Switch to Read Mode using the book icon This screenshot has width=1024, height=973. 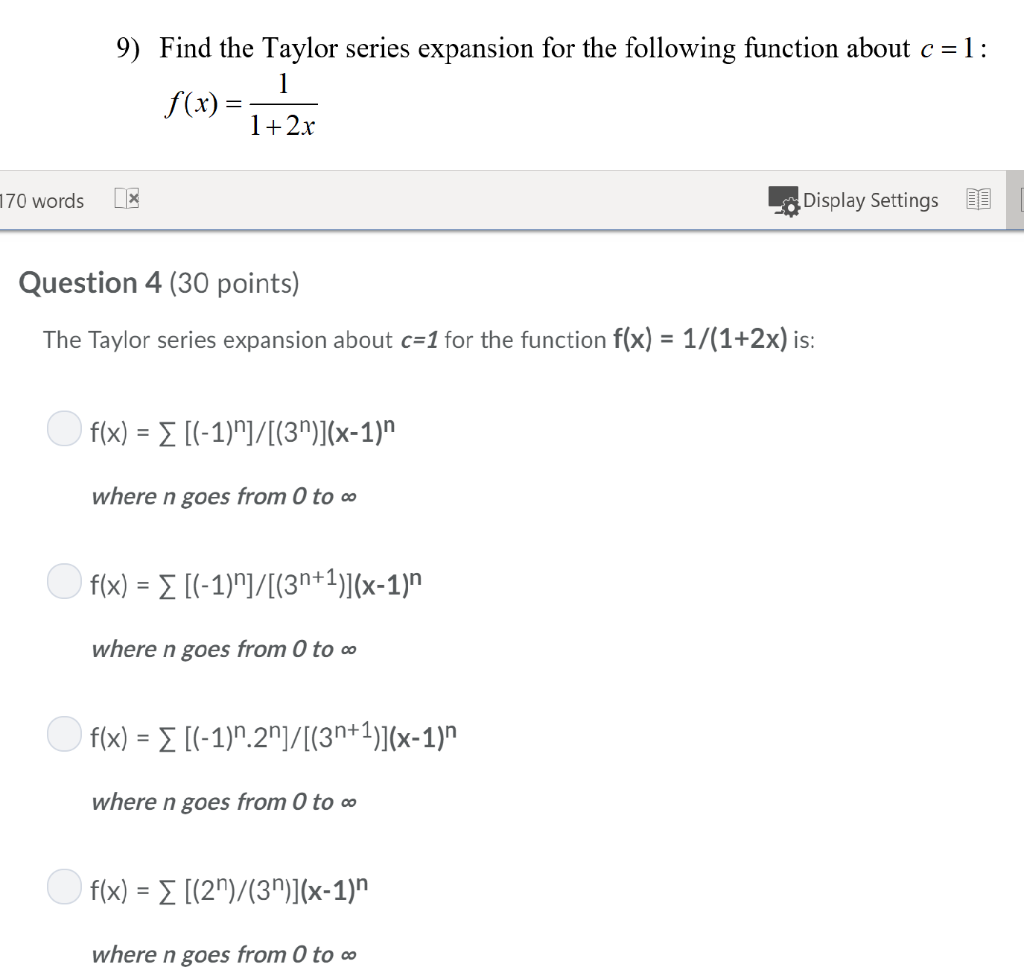(977, 199)
